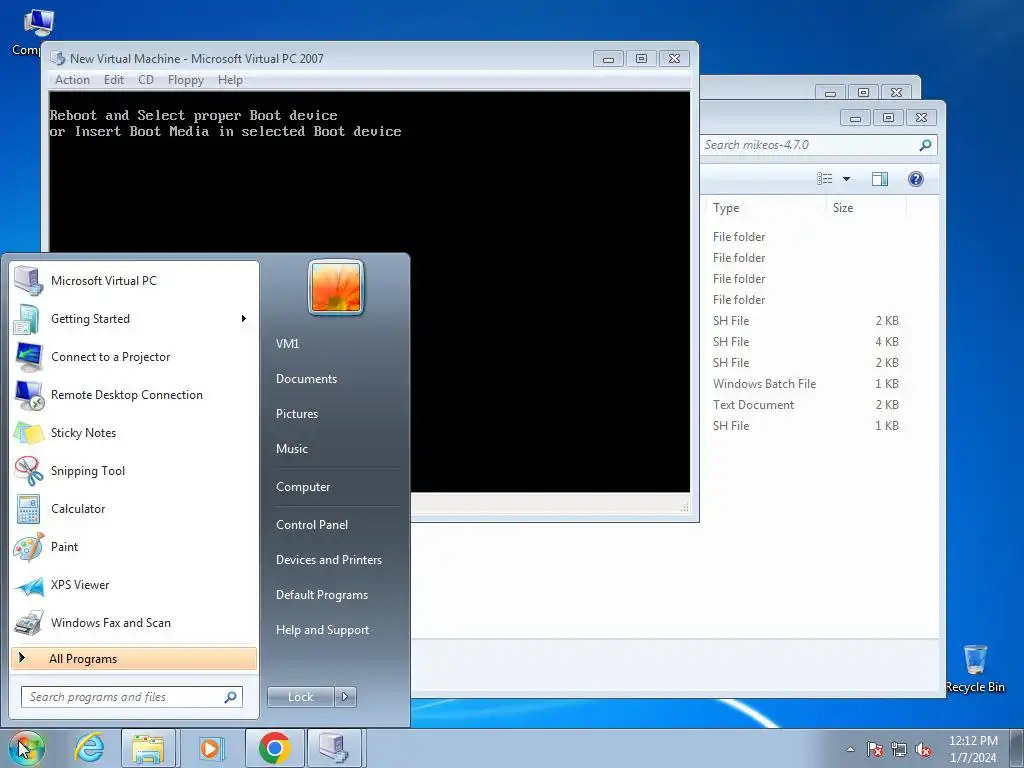1024x768 pixels.
Task: Open the Snipping Tool
Action: [x=134, y=471]
